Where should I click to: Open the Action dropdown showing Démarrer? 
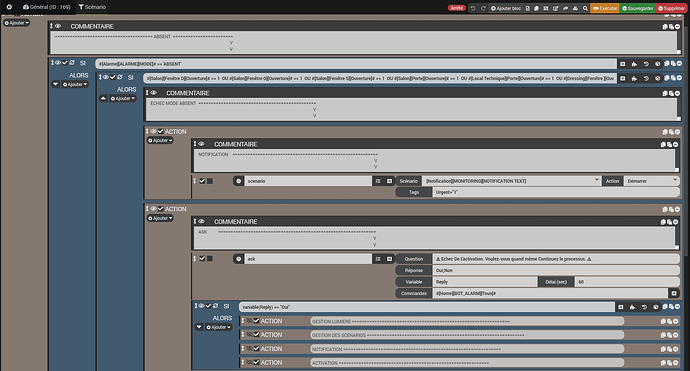651,181
